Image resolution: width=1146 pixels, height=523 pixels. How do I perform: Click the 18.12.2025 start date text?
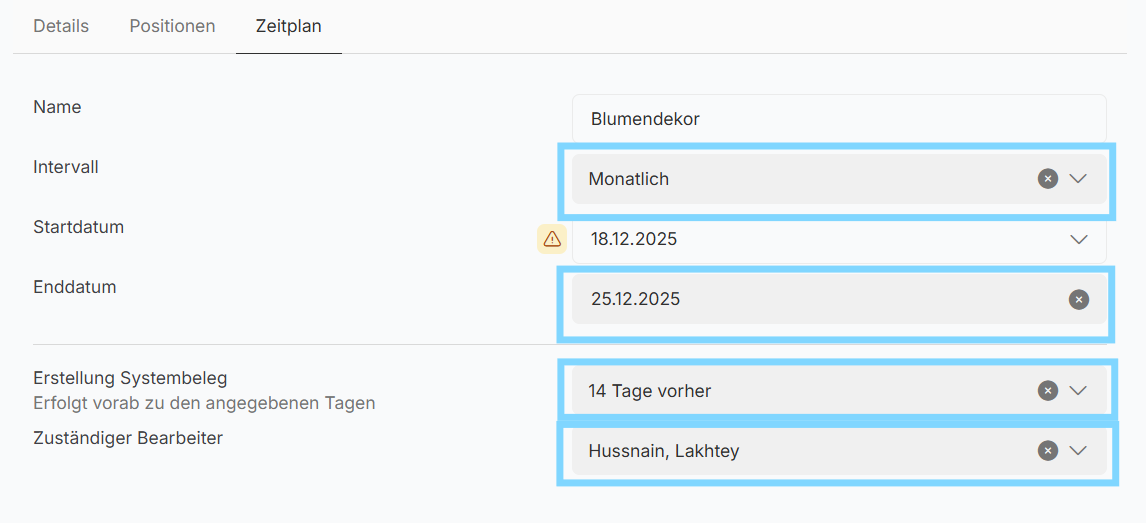tap(634, 239)
